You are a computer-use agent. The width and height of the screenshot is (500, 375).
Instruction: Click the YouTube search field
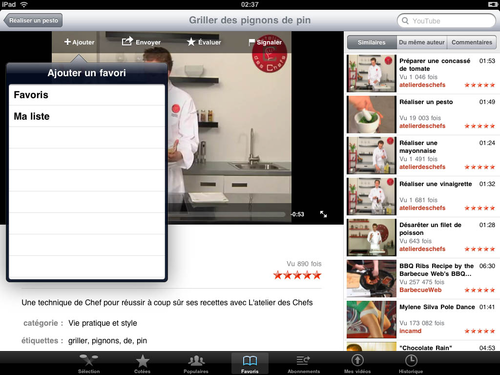tap(446, 21)
